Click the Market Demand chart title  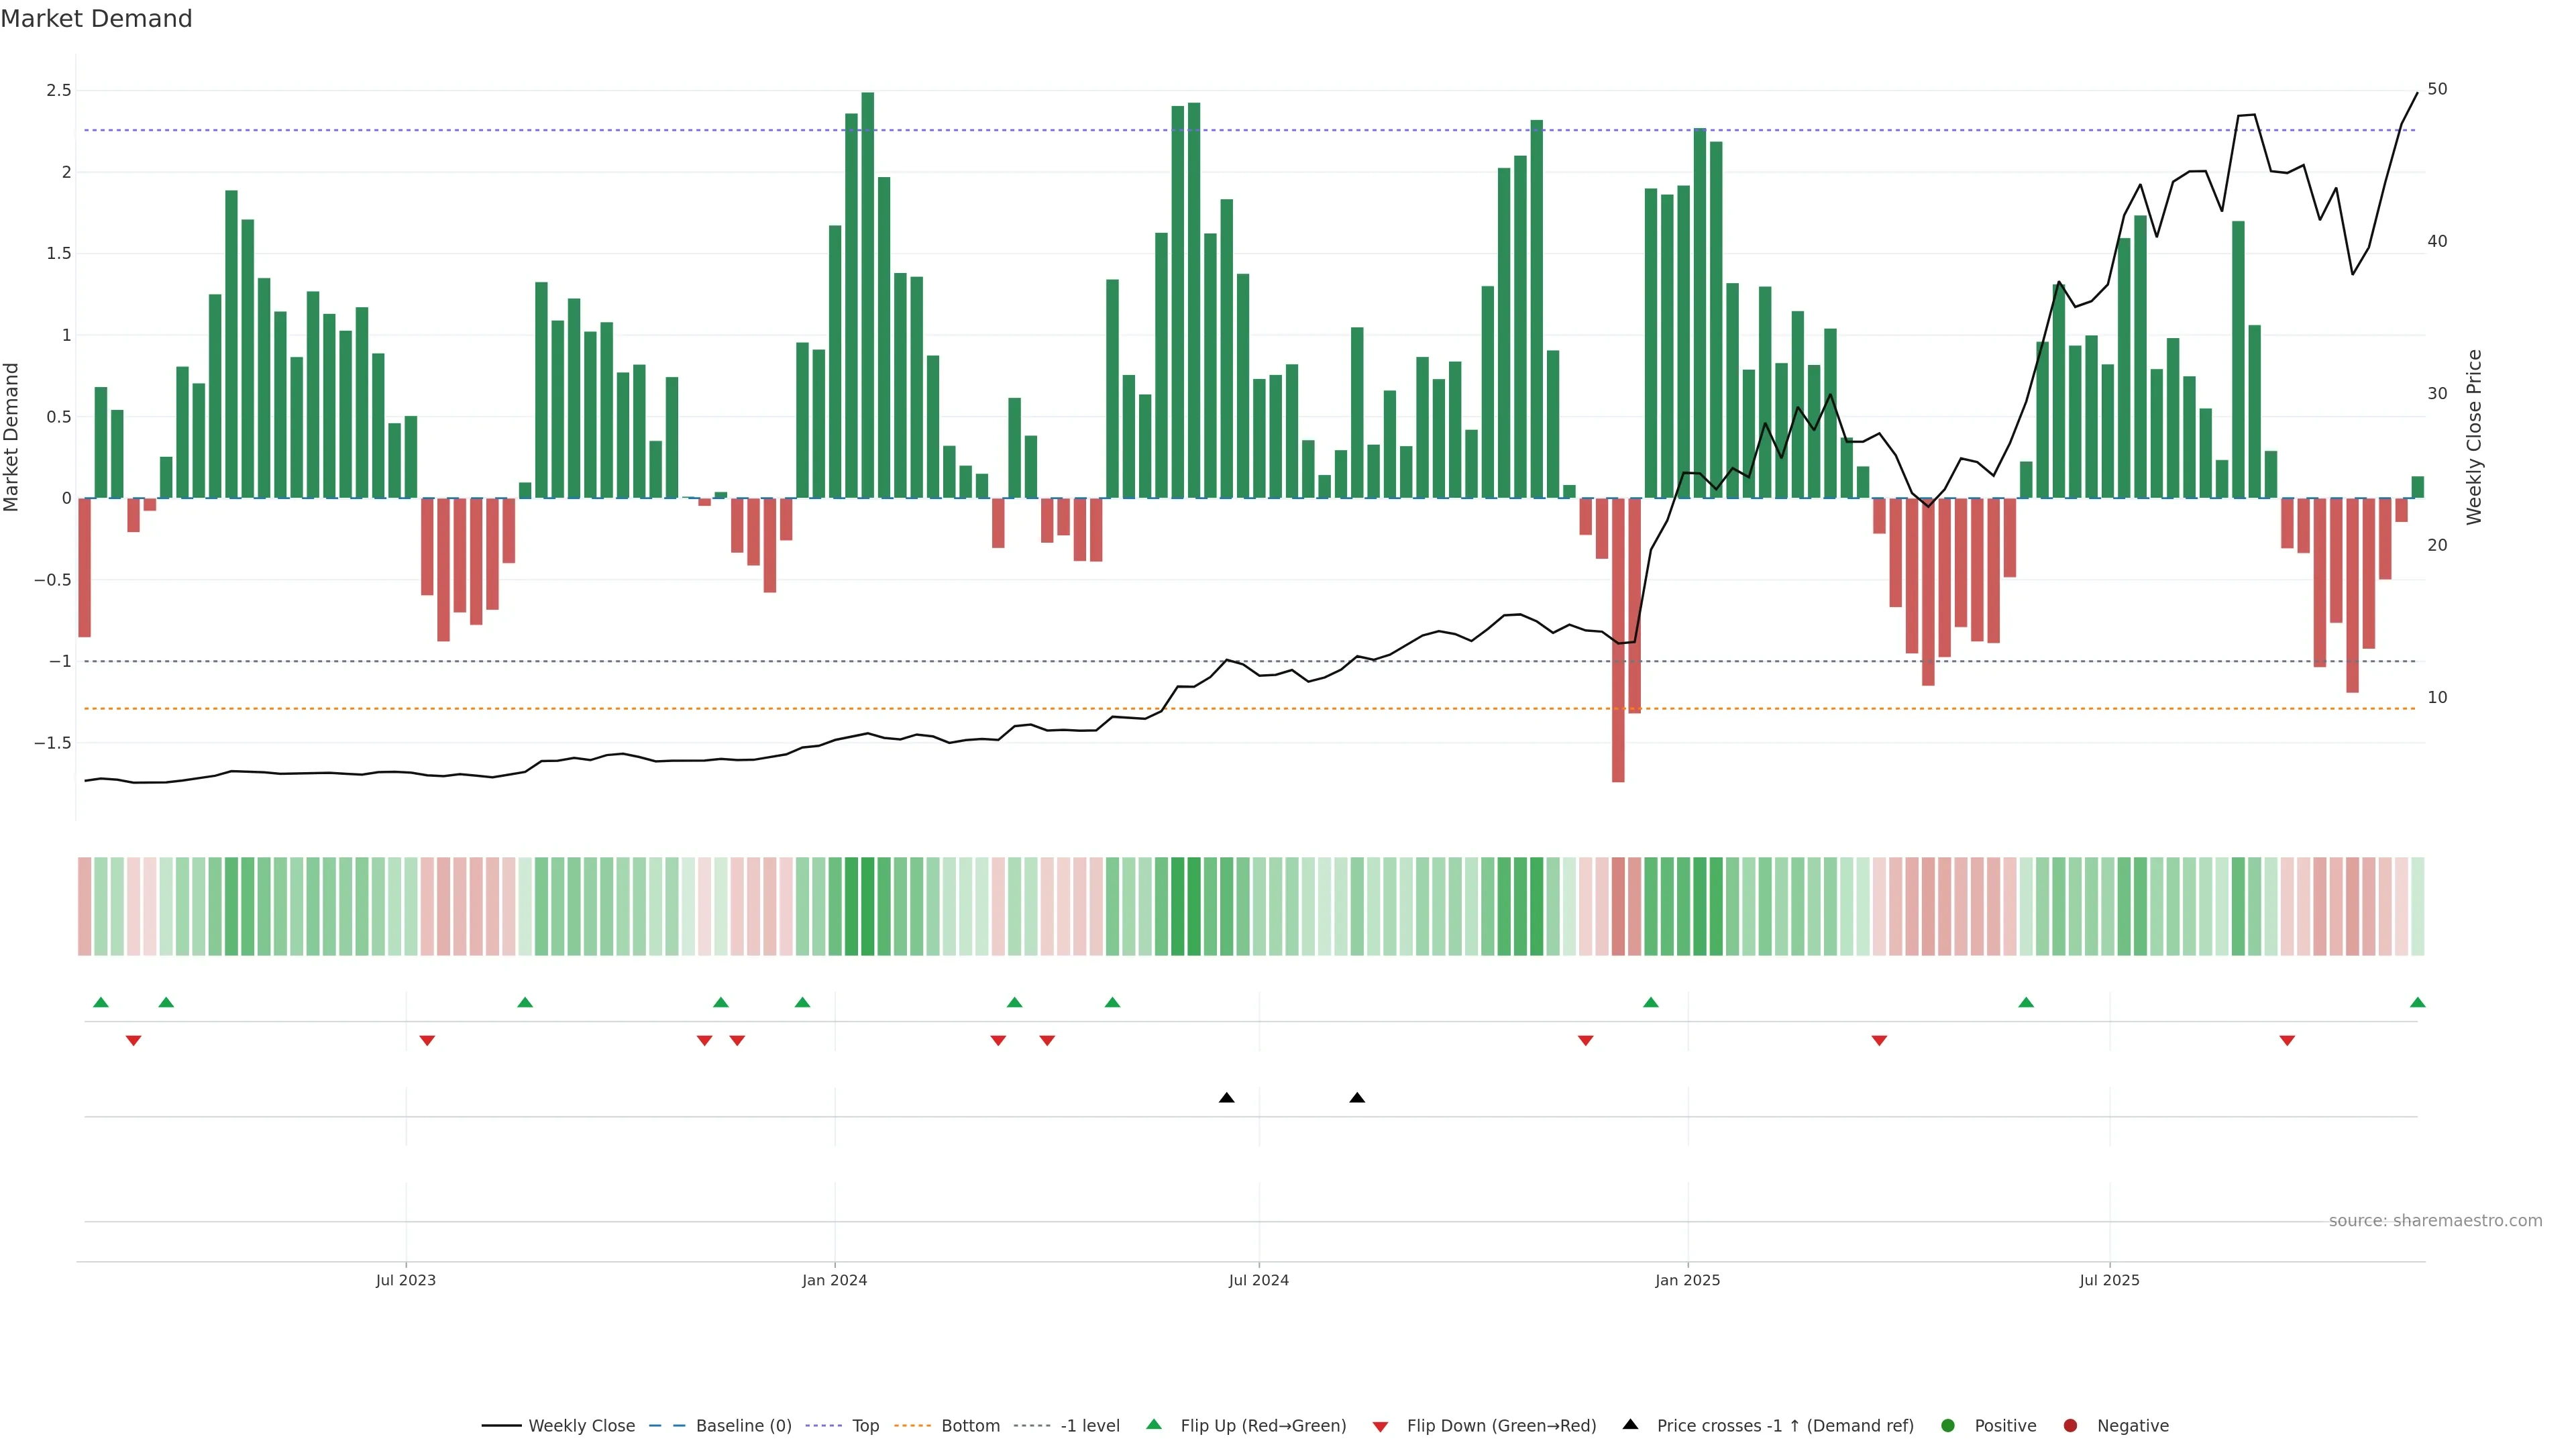[x=97, y=19]
